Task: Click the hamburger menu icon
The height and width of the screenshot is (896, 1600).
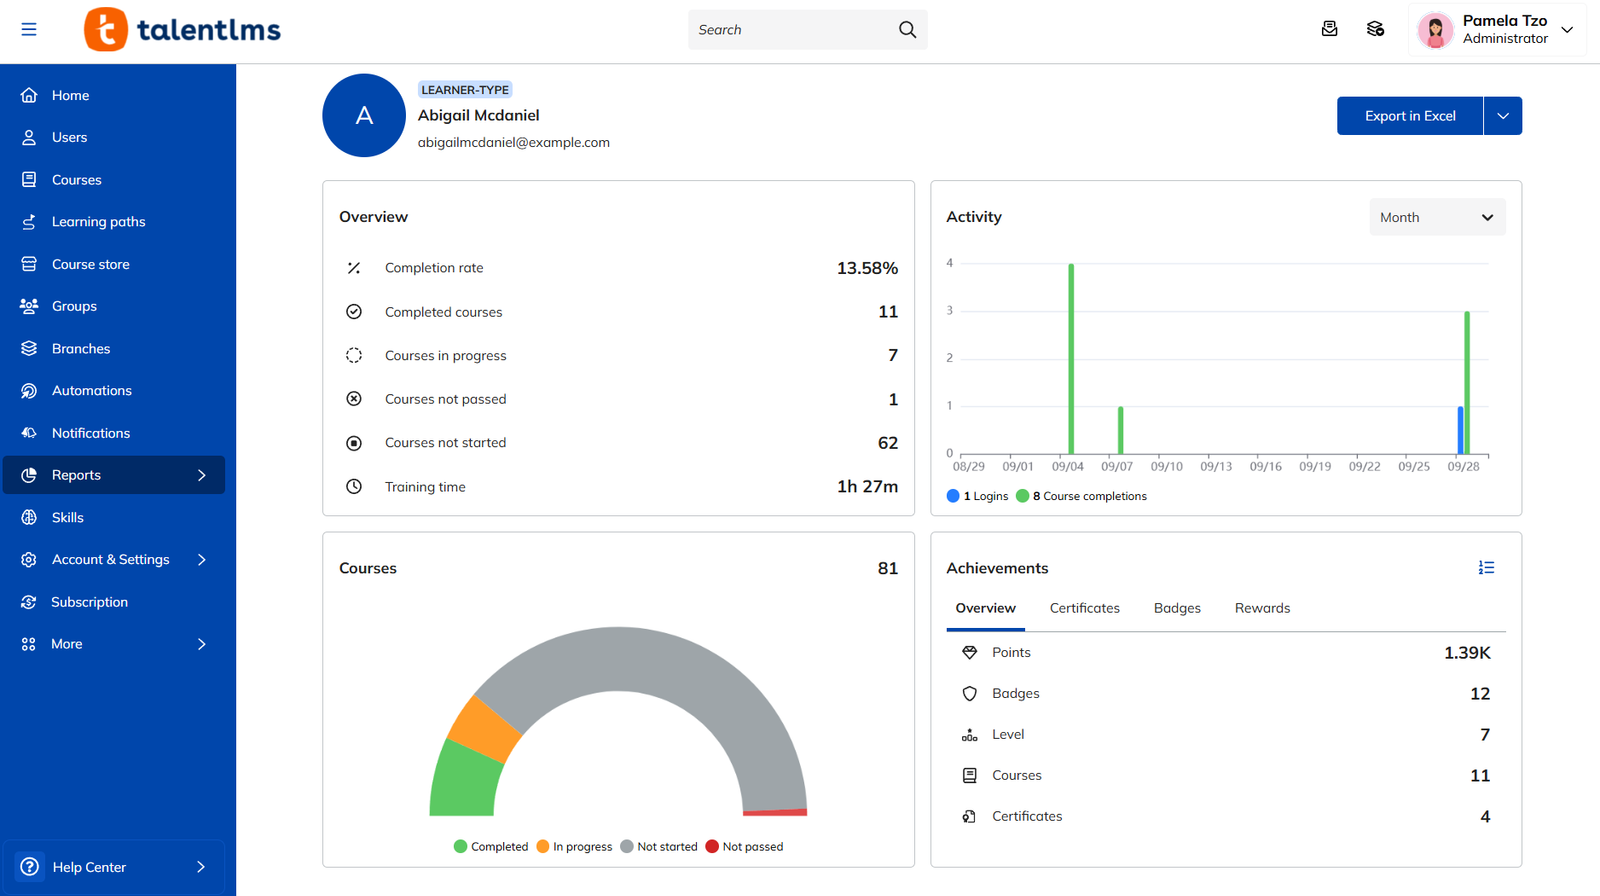Action: (x=29, y=29)
